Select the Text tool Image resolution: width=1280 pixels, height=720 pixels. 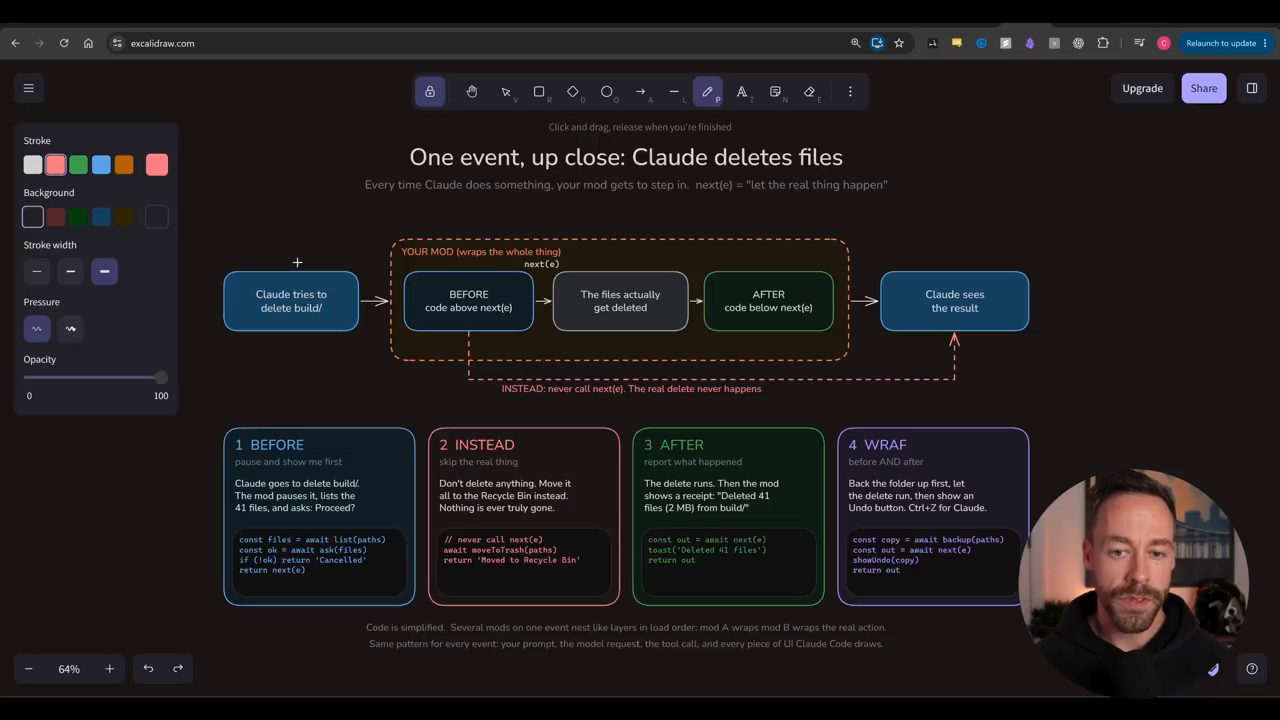tap(742, 92)
